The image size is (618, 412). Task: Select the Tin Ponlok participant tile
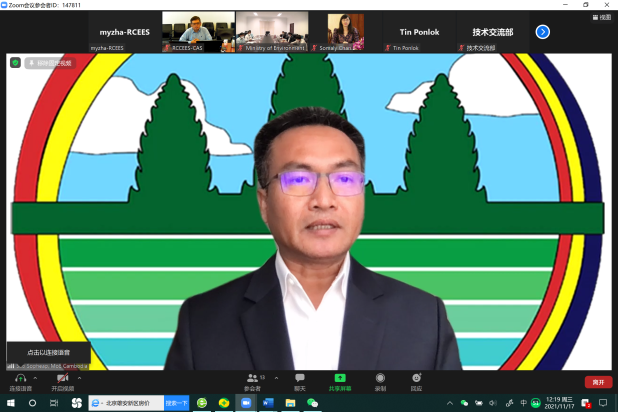pyautogui.click(x=420, y=32)
